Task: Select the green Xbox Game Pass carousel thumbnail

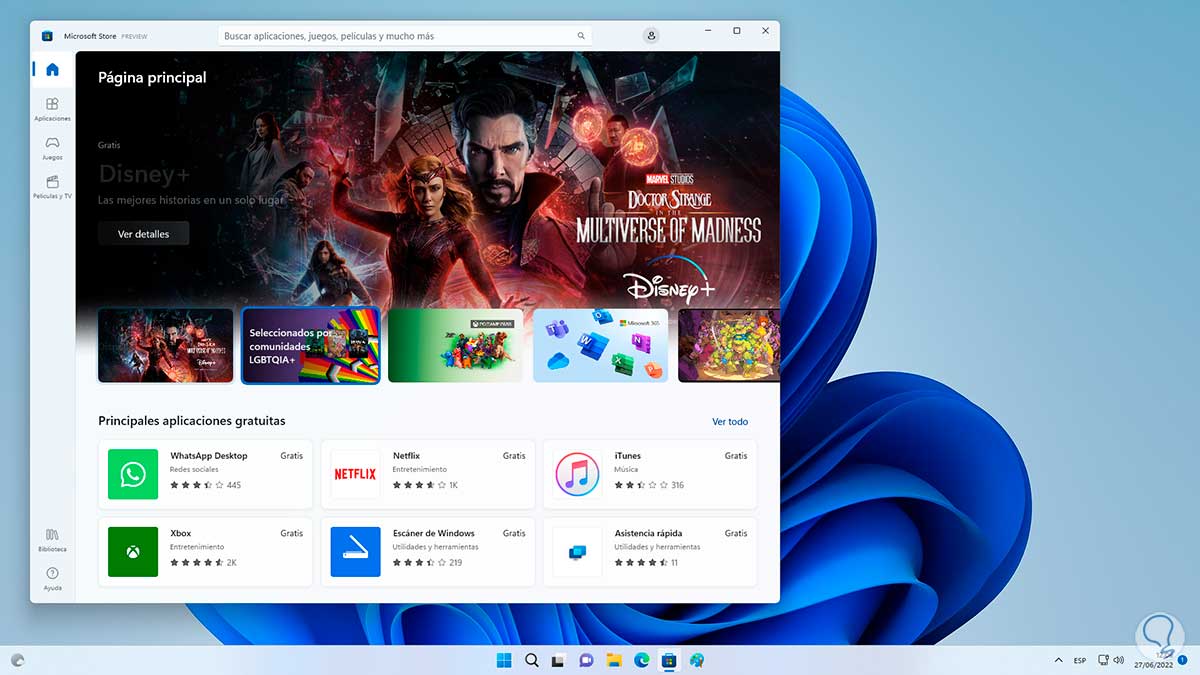Action: pos(455,346)
